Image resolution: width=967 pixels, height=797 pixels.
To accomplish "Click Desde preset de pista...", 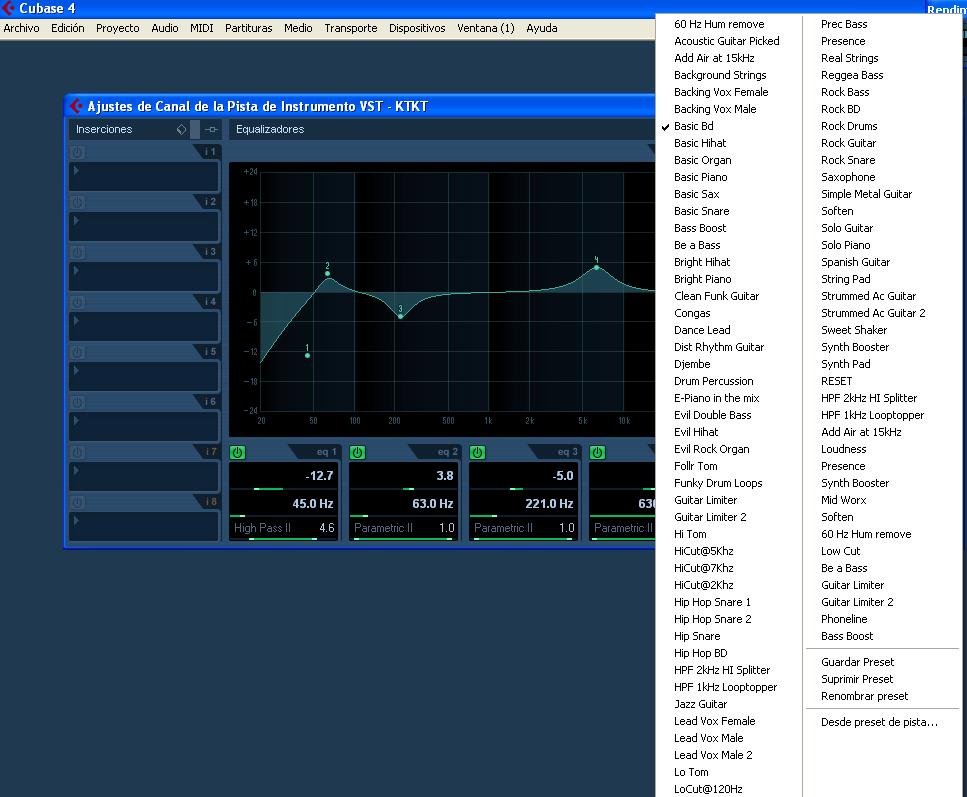I will 879,722.
